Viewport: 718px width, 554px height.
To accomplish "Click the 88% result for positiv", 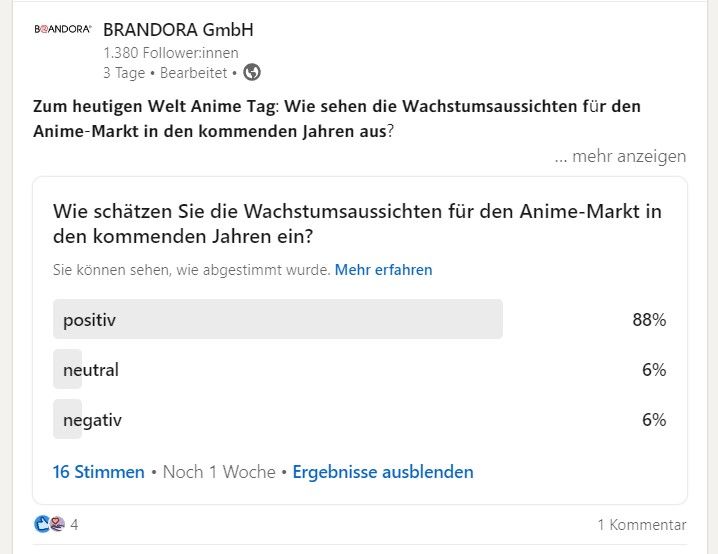I will click(649, 320).
